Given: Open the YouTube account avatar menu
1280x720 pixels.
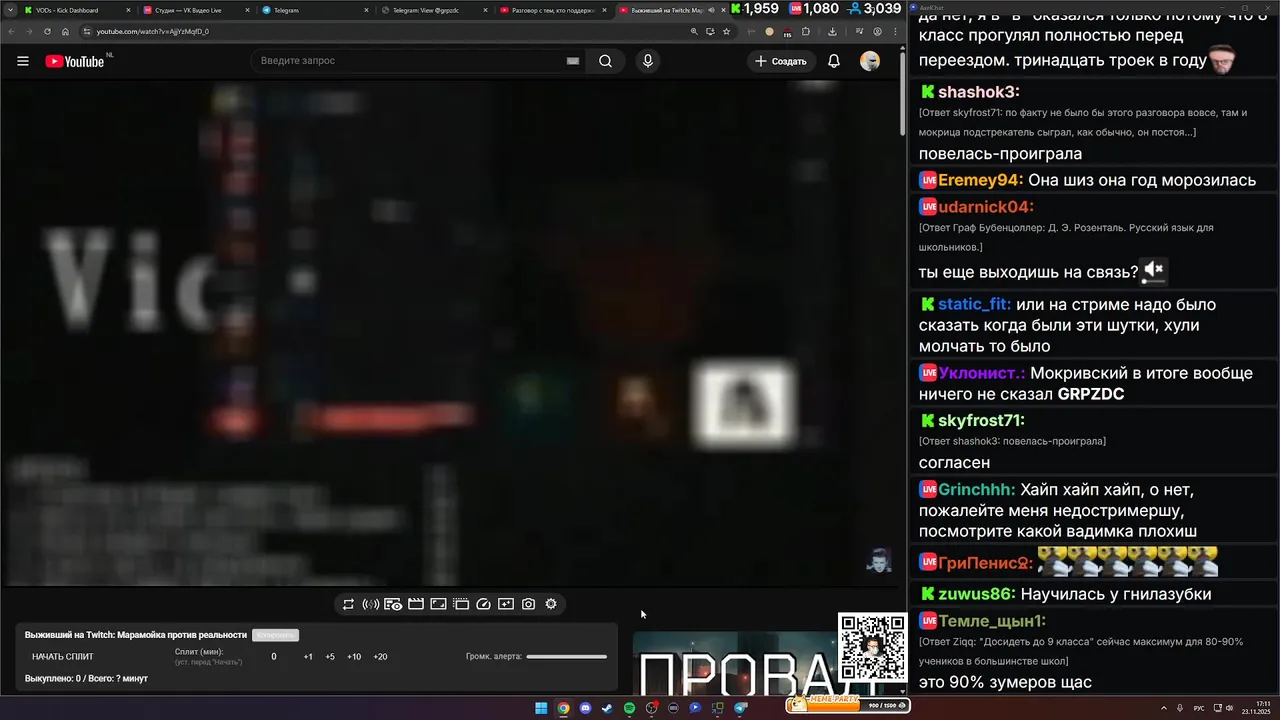Looking at the screenshot, I should [x=870, y=61].
